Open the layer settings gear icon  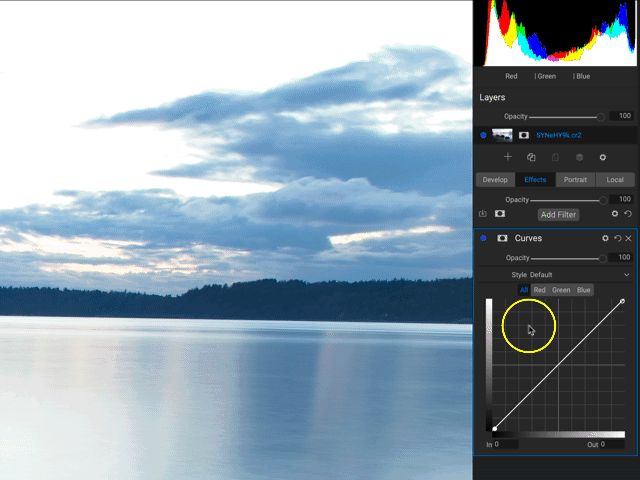pyautogui.click(x=603, y=157)
